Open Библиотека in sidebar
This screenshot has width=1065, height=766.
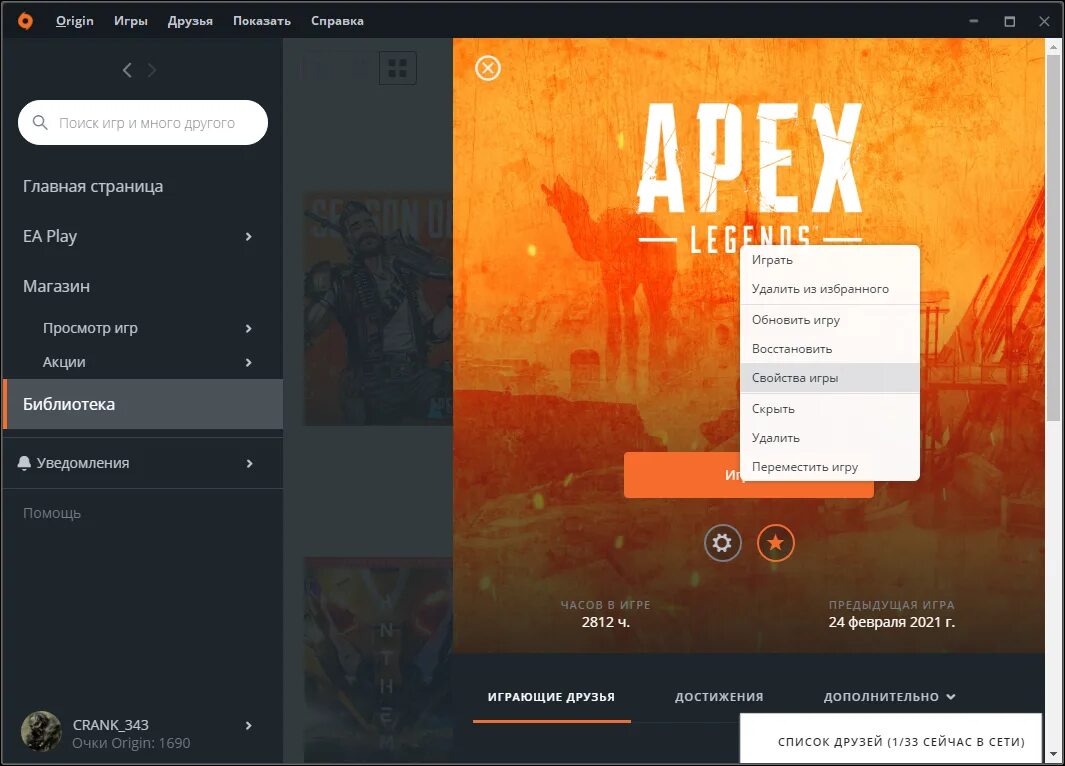point(143,404)
